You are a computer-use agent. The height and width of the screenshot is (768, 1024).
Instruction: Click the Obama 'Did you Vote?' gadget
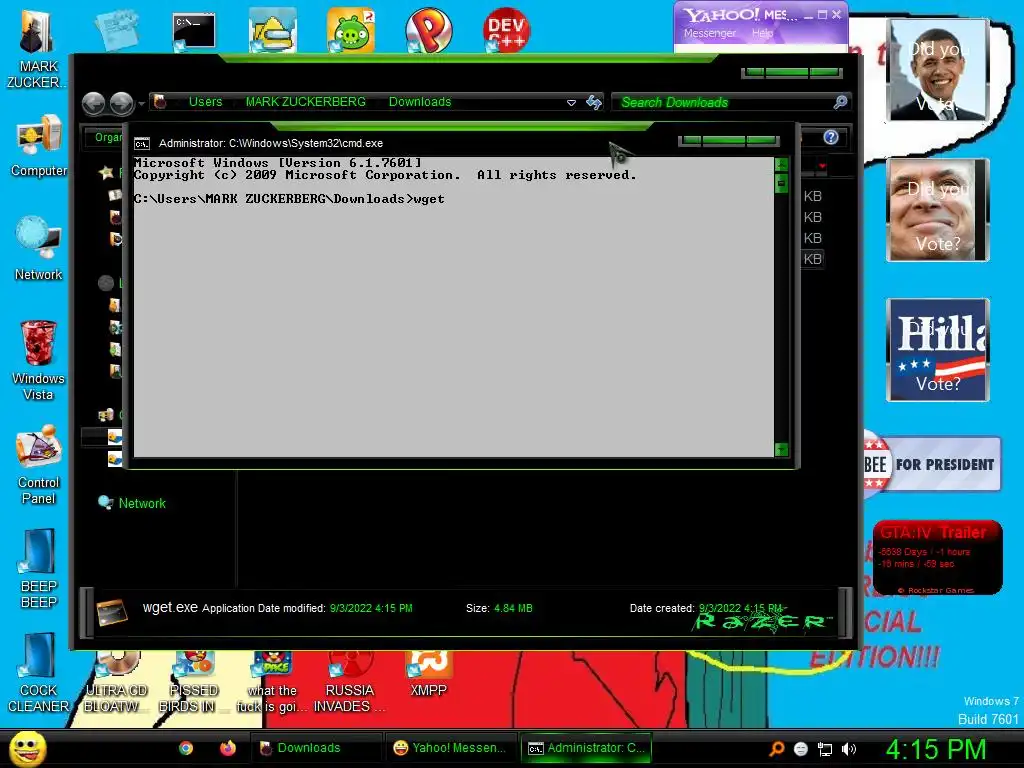click(938, 70)
